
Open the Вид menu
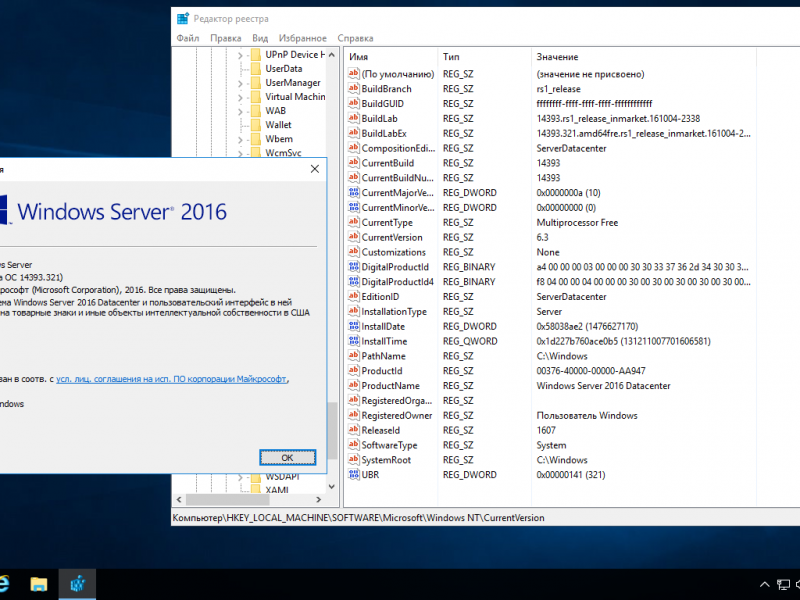(x=260, y=38)
